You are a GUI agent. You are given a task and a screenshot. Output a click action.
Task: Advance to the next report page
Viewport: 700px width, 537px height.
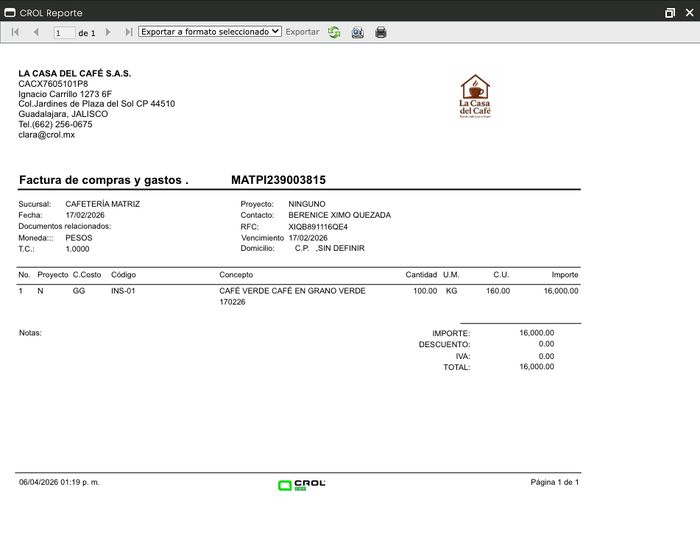point(109,32)
